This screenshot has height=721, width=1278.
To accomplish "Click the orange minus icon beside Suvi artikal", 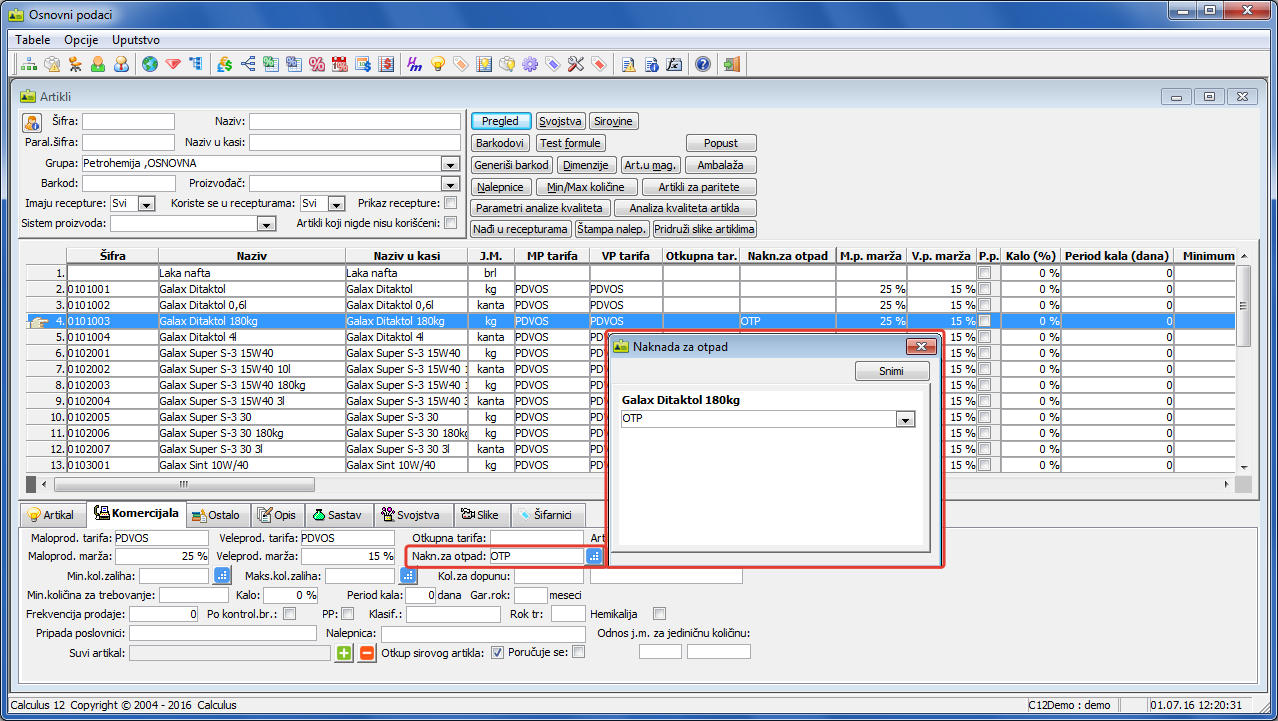I will point(366,653).
